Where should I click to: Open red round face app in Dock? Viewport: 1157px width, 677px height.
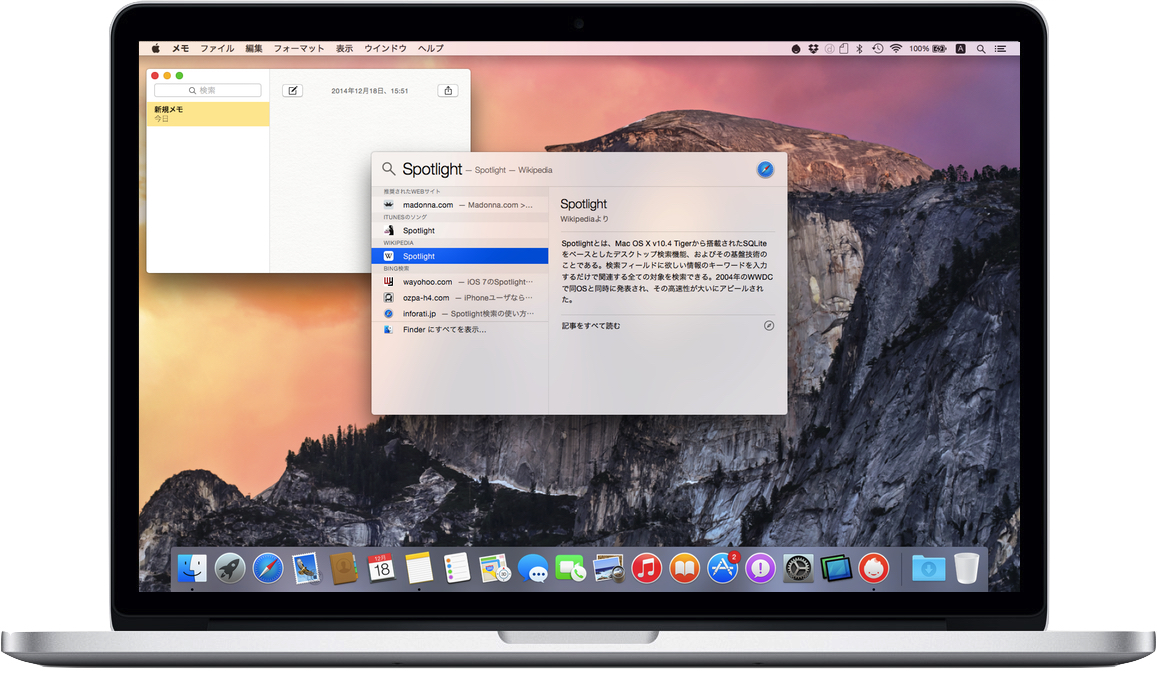(874, 568)
